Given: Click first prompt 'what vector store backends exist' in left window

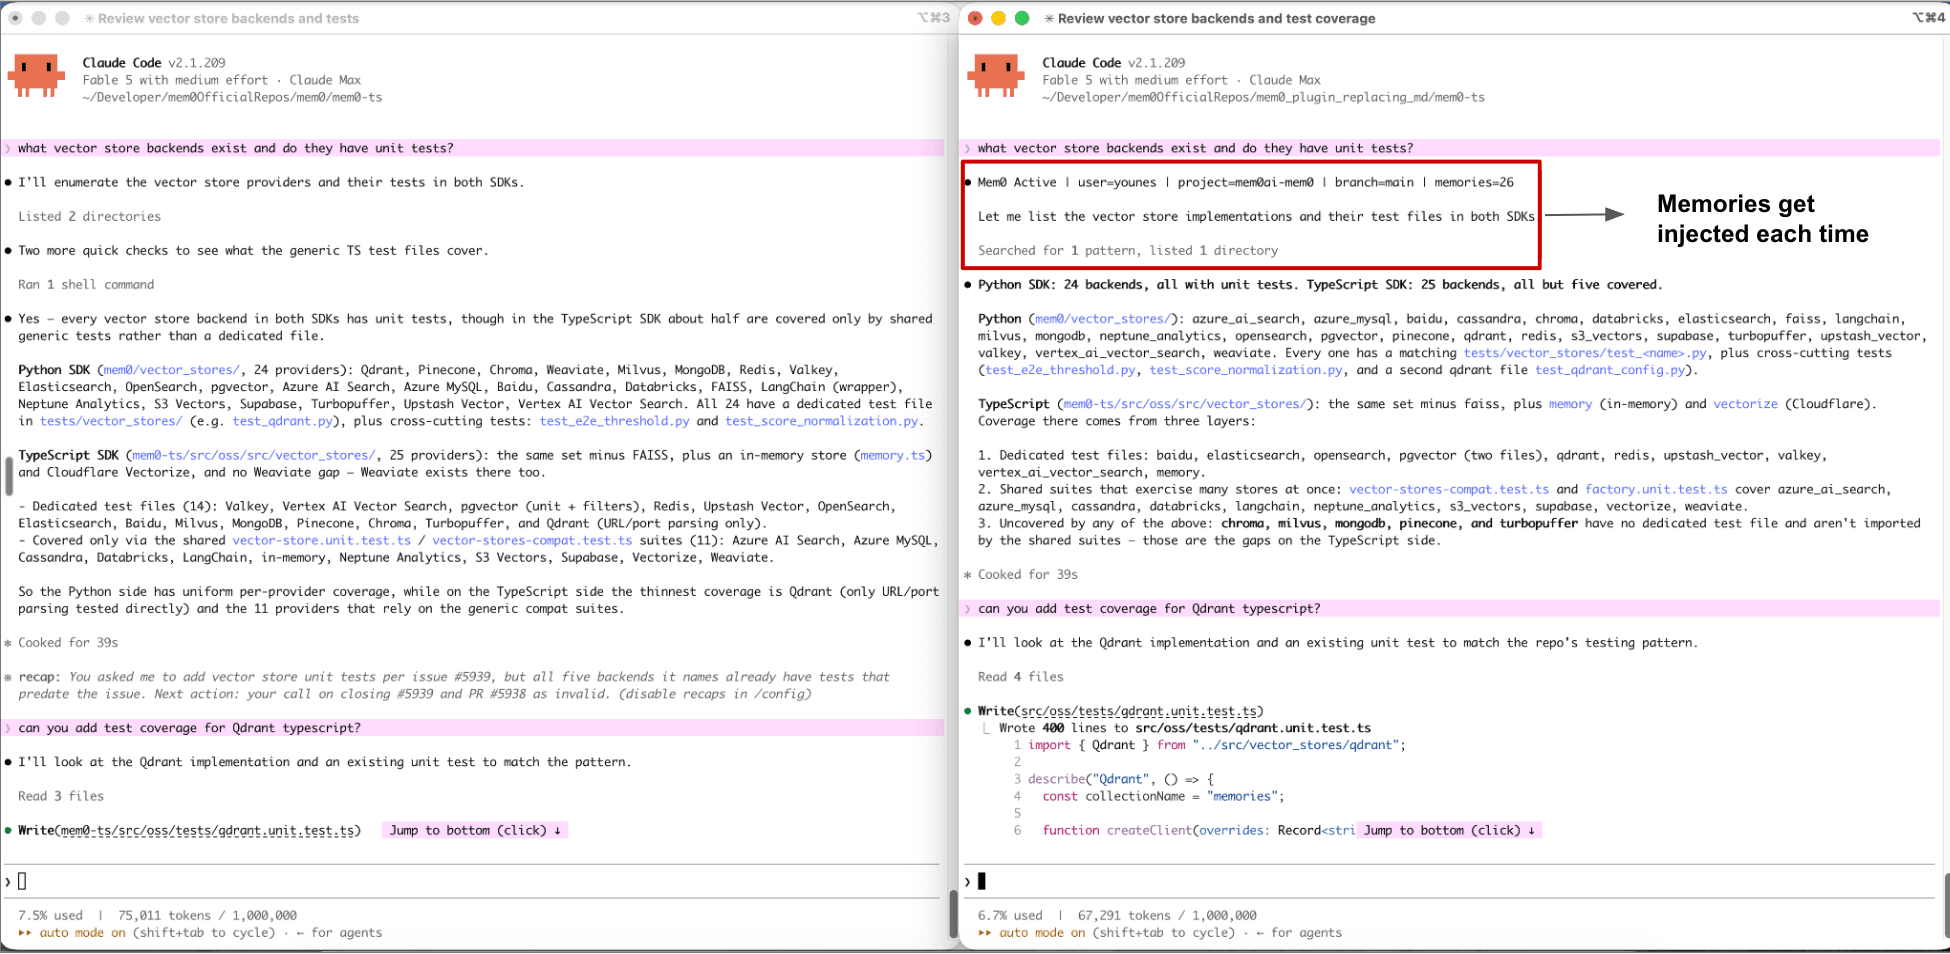Looking at the screenshot, I should coord(473,148).
